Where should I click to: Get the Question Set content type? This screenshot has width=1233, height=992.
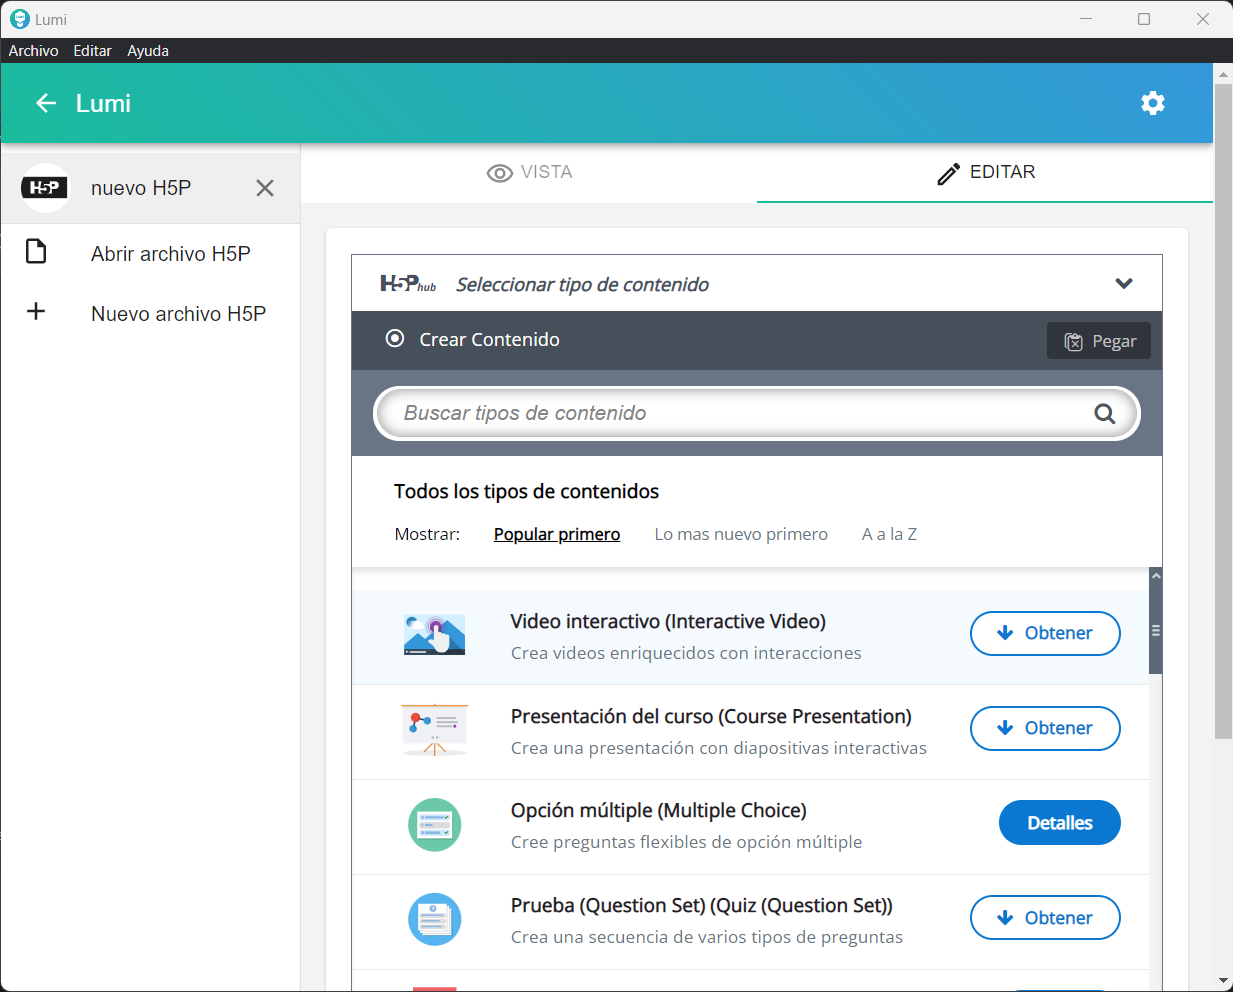pyautogui.click(x=1045, y=918)
